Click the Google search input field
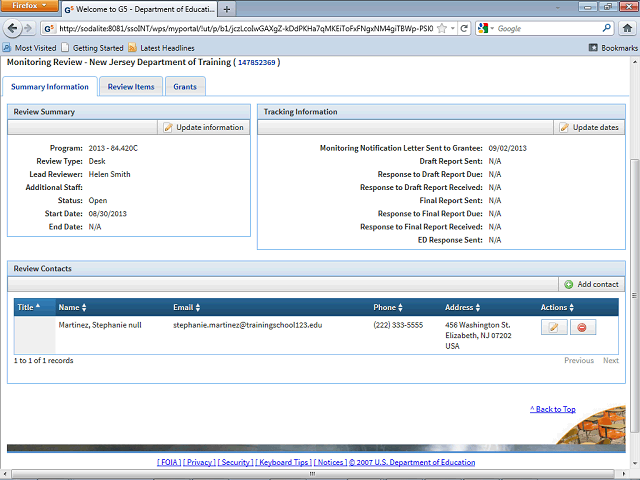The height and width of the screenshot is (480, 640). [x=548, y=28]
